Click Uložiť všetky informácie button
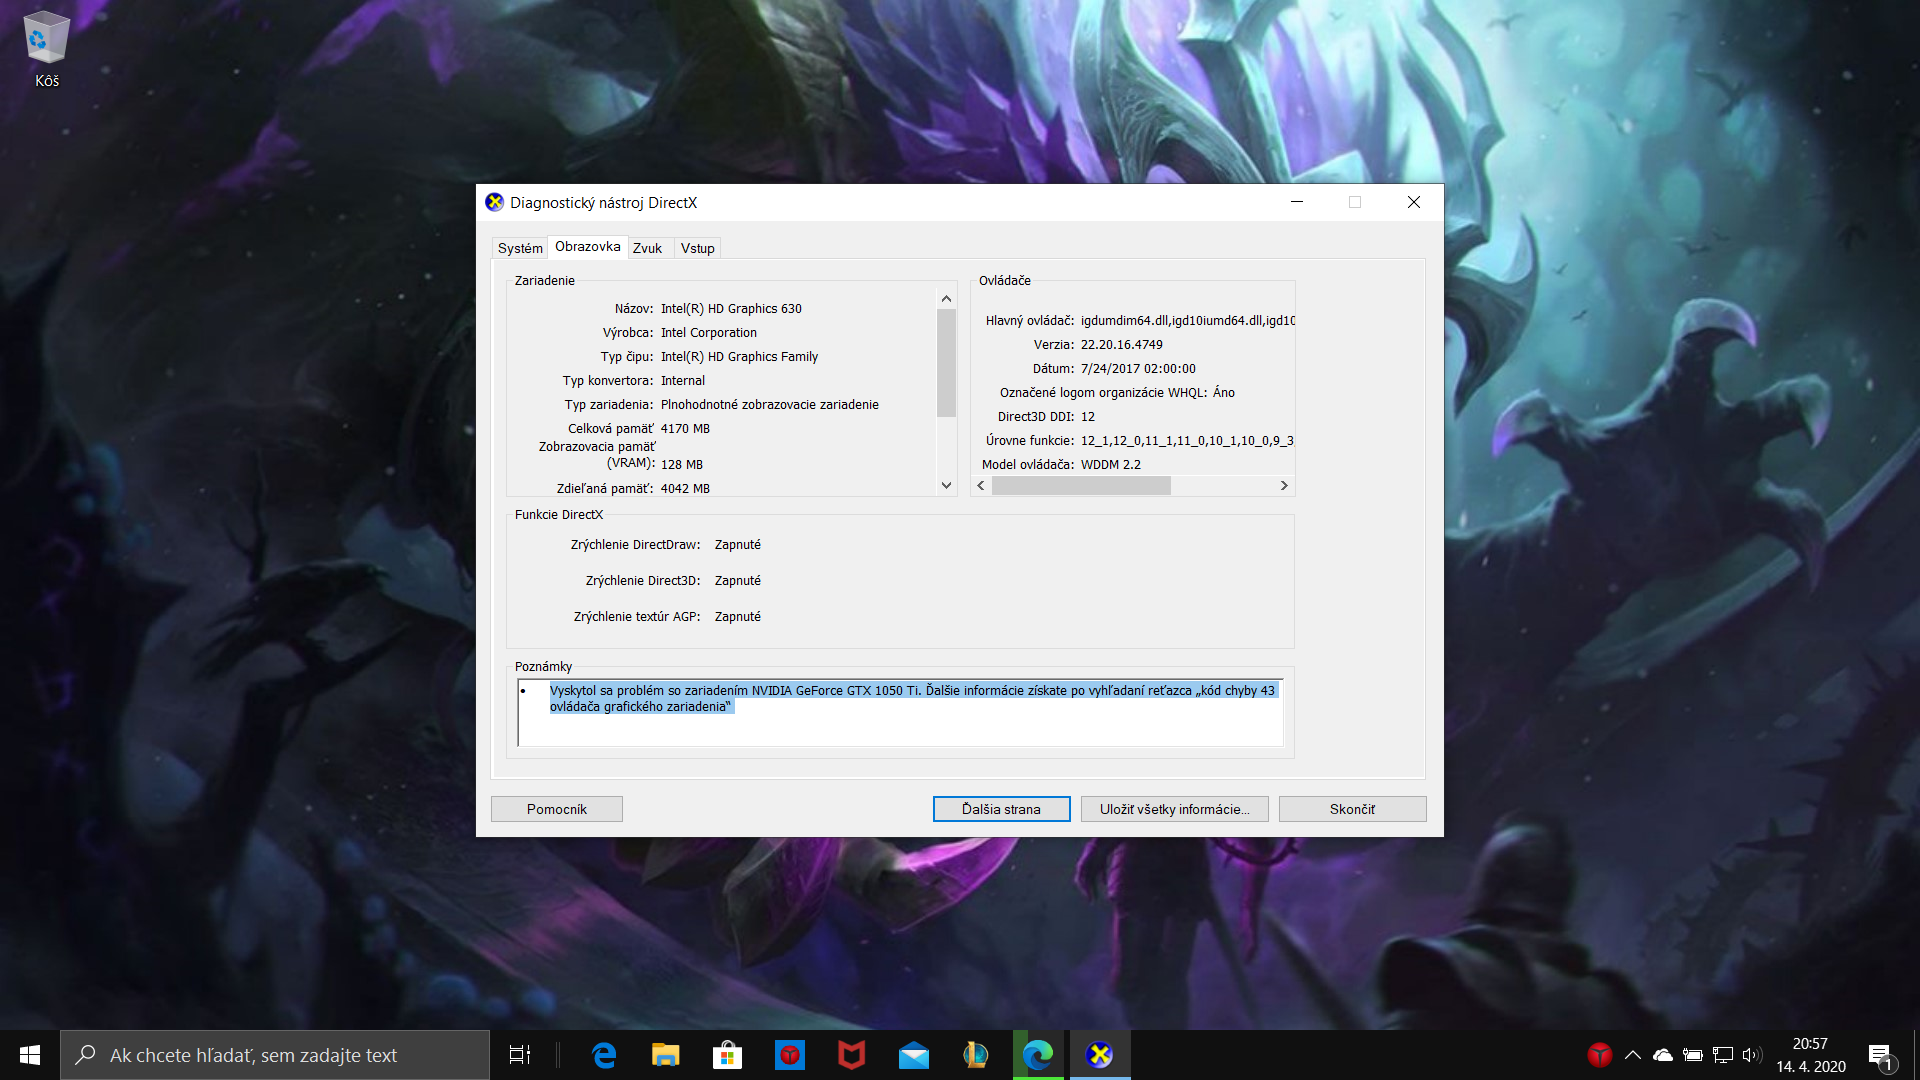1920x1080 pixels. click(x=1174, y=809)
